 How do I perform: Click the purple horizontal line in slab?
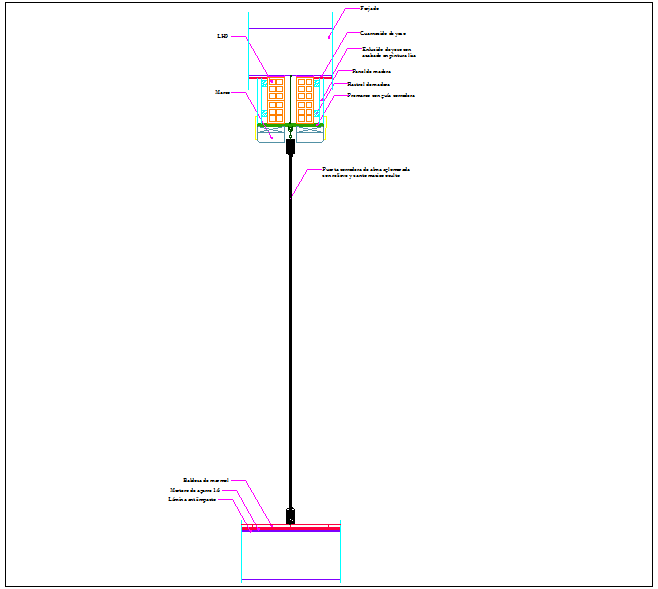coord(290,28)
